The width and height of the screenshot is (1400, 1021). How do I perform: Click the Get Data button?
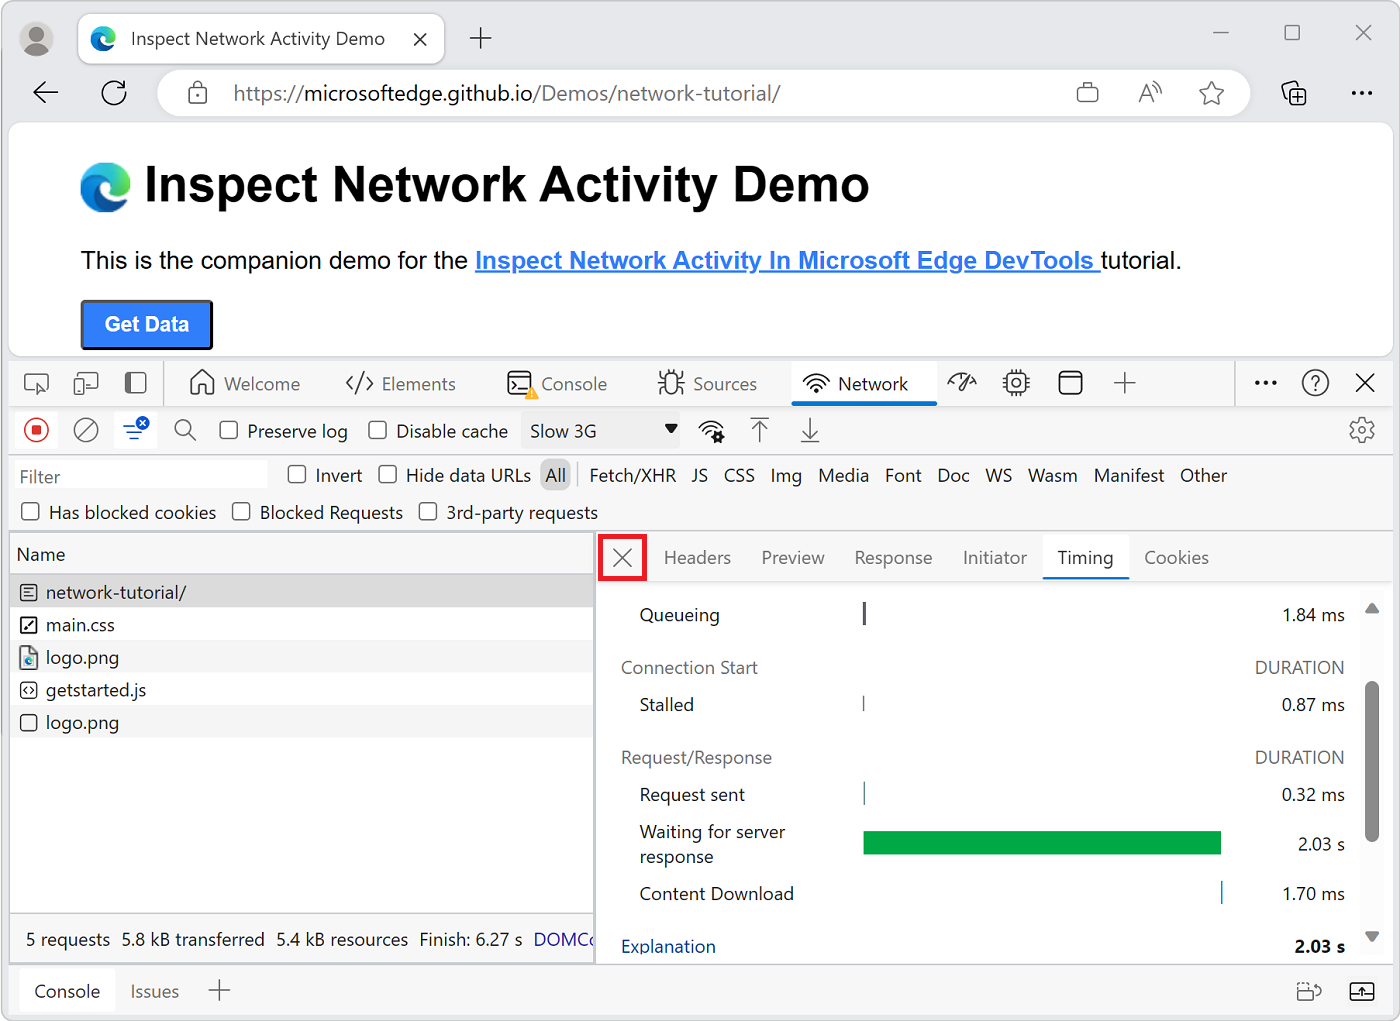(x=146, y=324)
